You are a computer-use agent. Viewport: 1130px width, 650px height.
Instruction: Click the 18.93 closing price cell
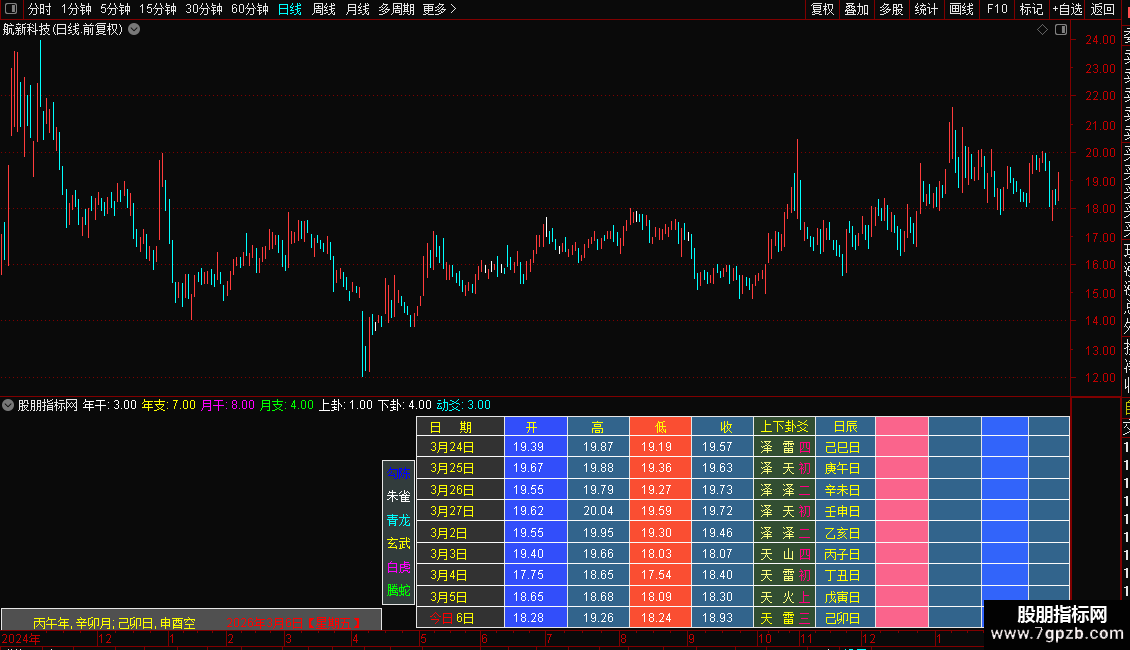pyautogui.click(x=722, y=618)
